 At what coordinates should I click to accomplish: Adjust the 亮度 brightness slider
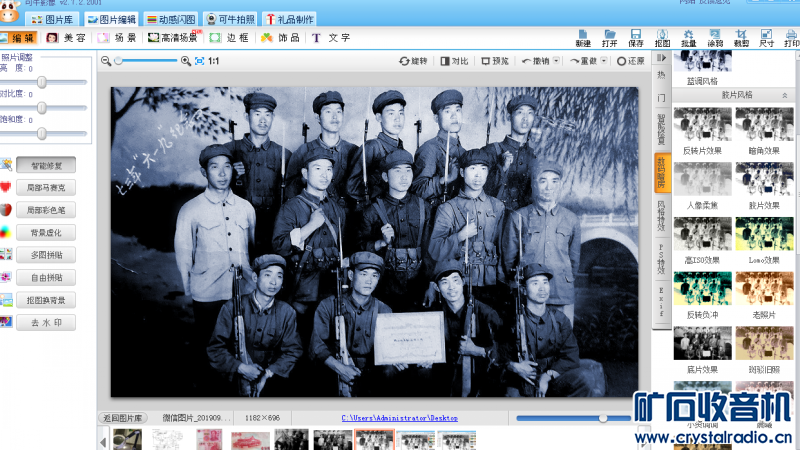[42, 82]
